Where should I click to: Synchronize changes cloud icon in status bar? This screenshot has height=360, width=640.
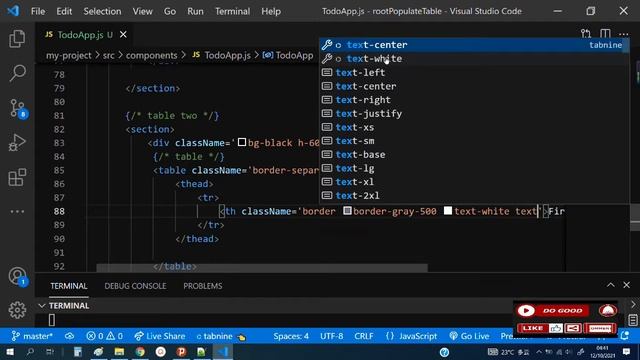click(69, 336)
